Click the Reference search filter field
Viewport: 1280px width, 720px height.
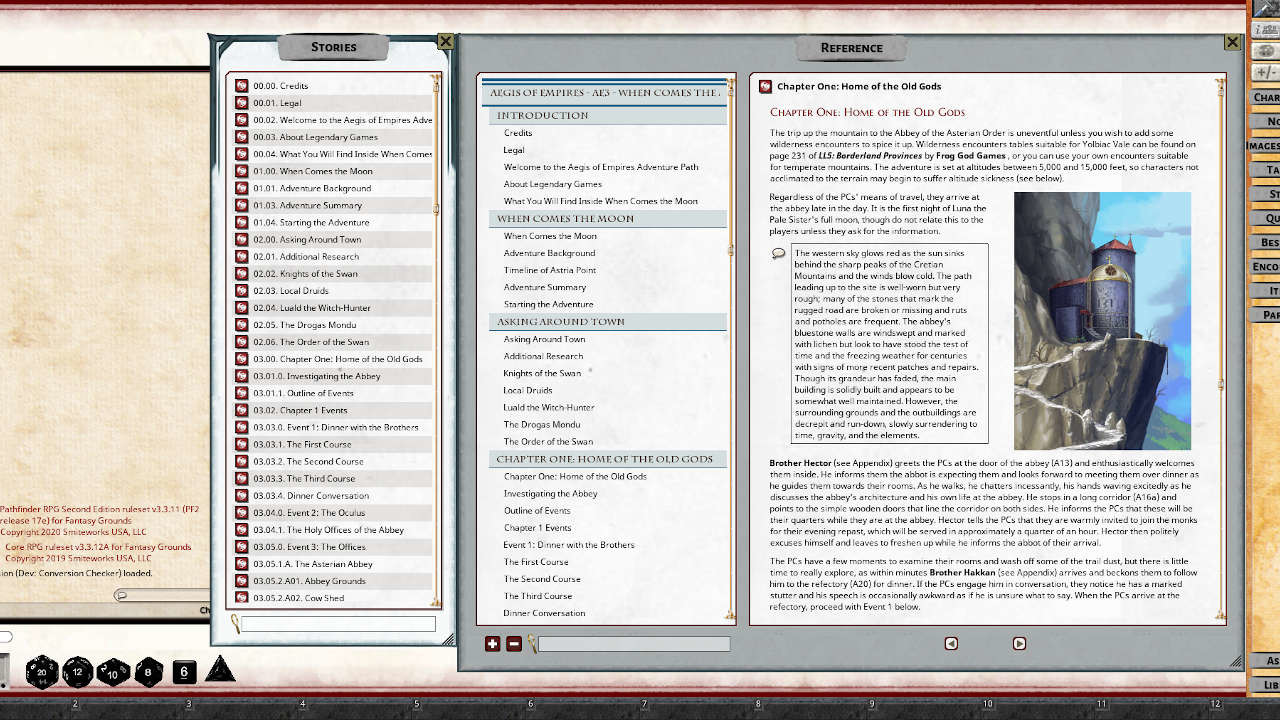point(634,644)
